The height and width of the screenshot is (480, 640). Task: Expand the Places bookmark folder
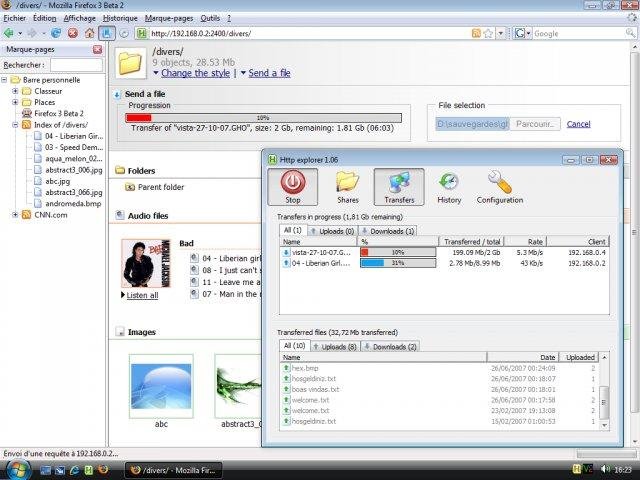point(15,102)
